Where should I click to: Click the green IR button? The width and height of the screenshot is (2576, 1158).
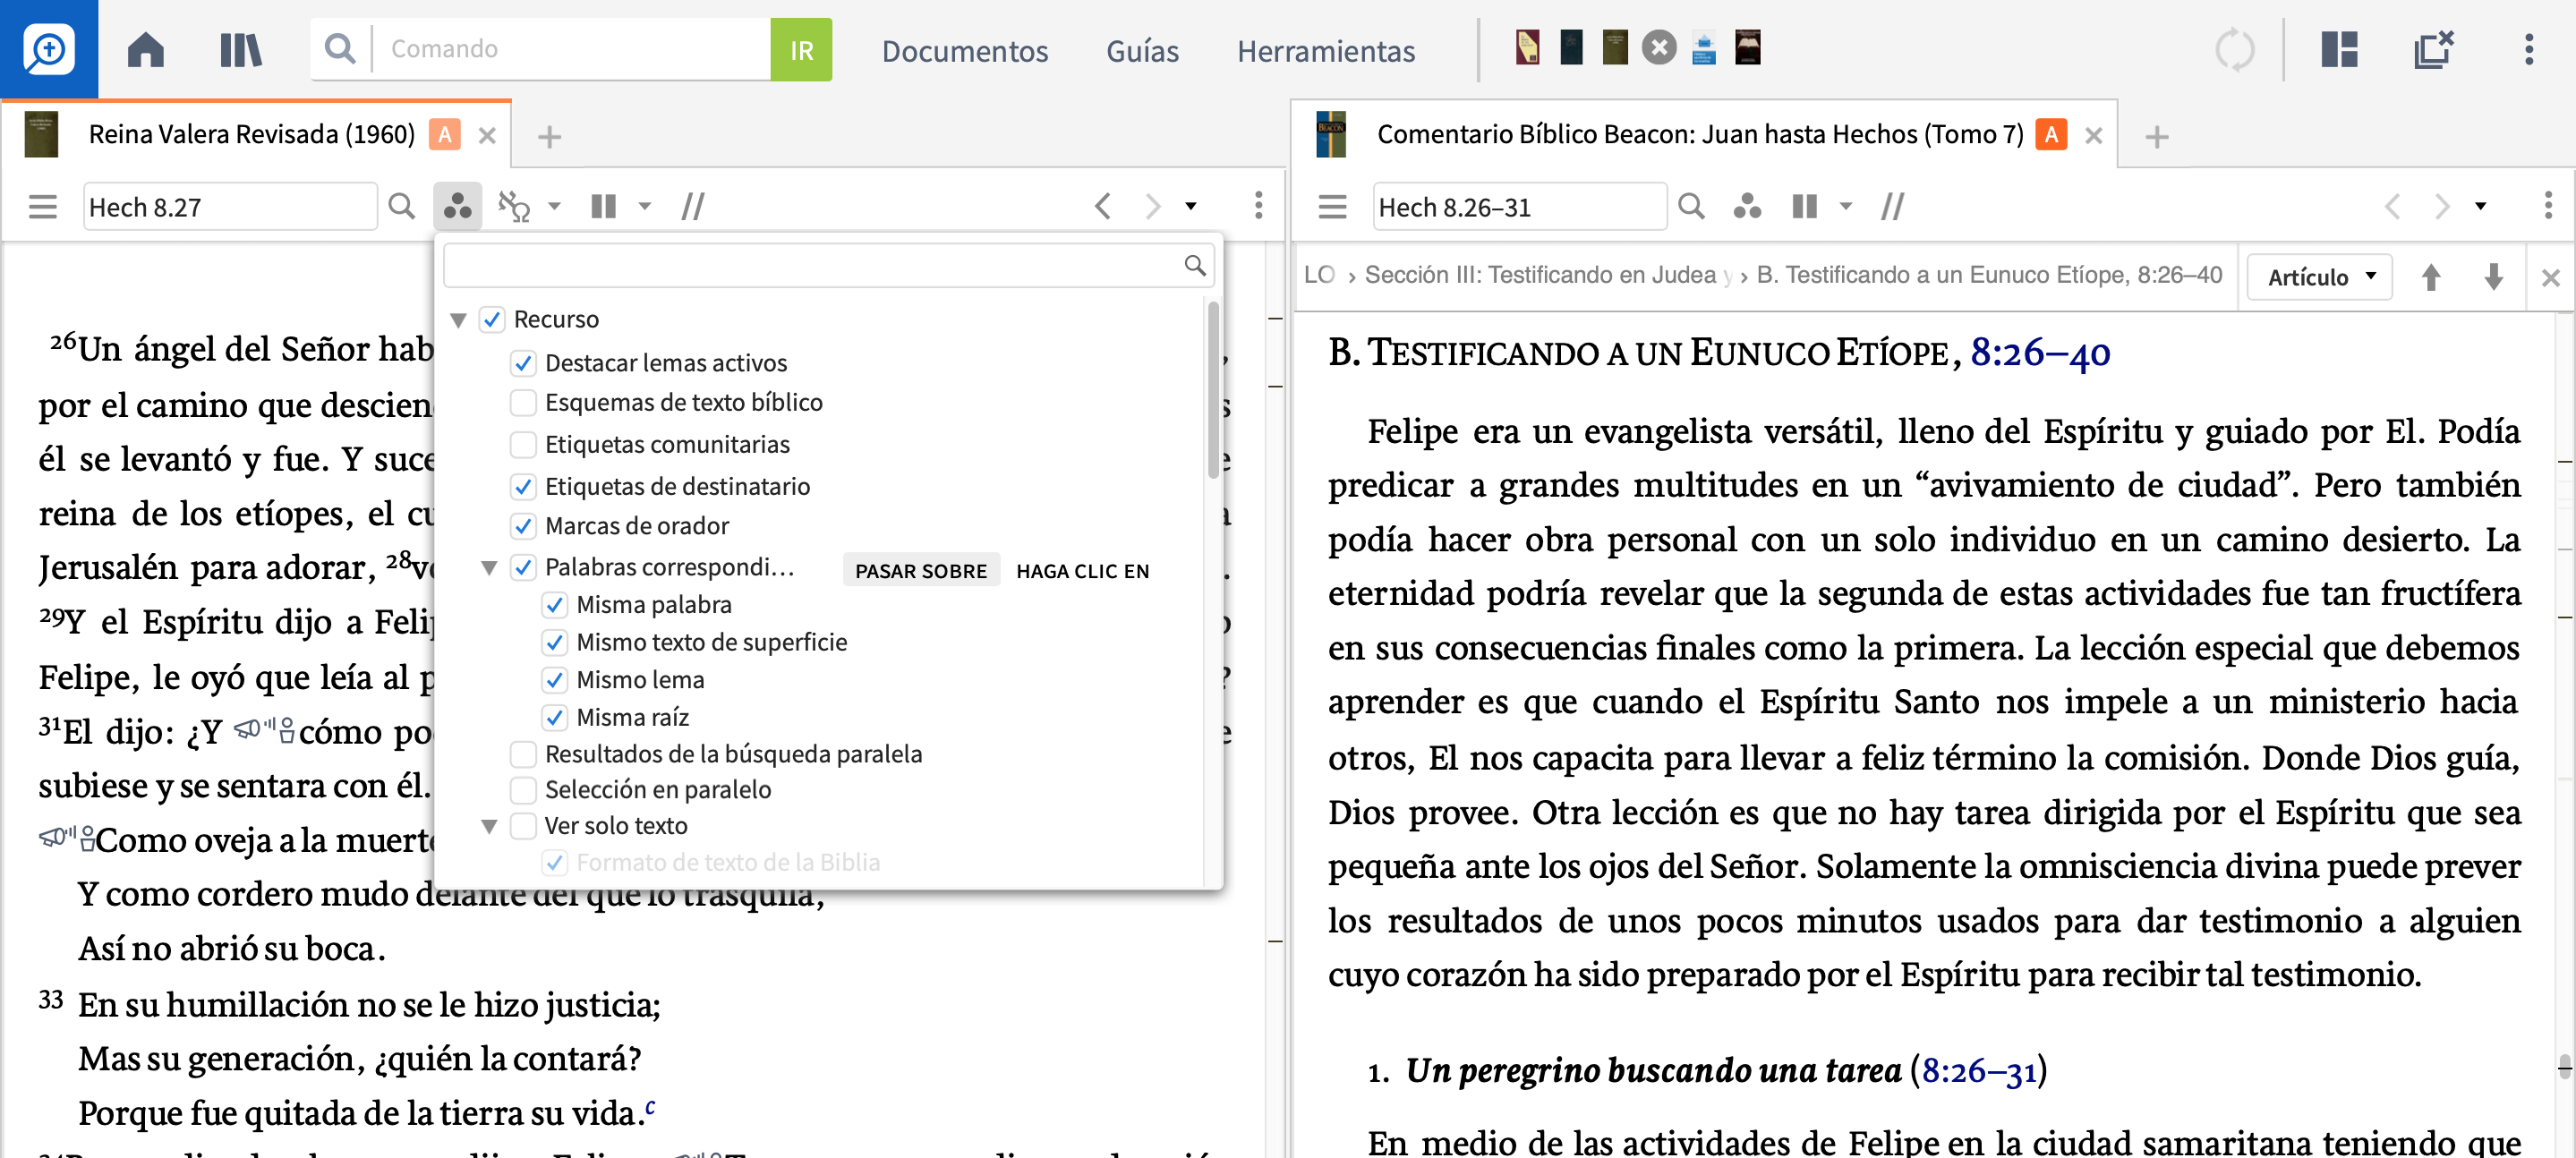click(801, 49)
